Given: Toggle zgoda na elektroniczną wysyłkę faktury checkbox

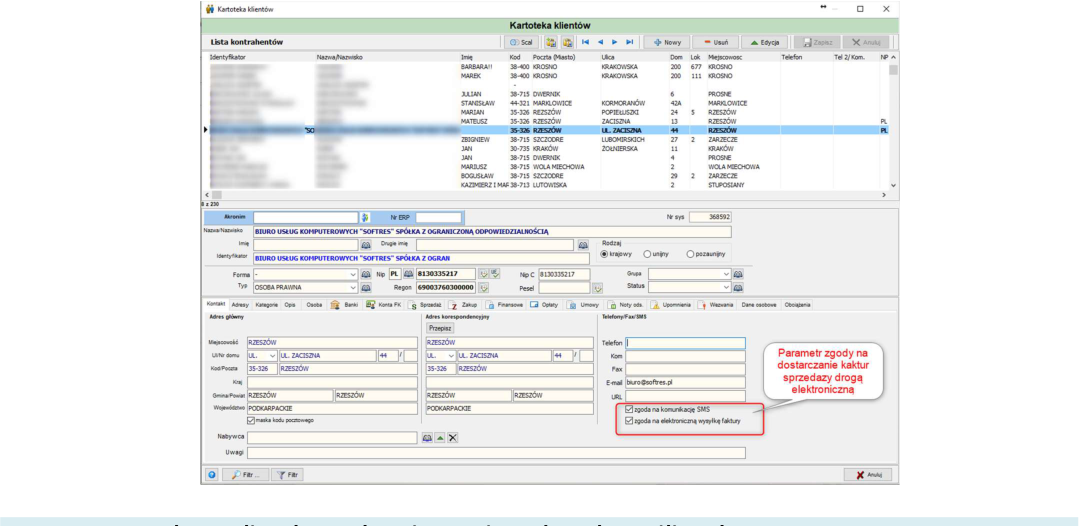Looking at the screenshot, I should pyautogui.click(x=628, y=421).
